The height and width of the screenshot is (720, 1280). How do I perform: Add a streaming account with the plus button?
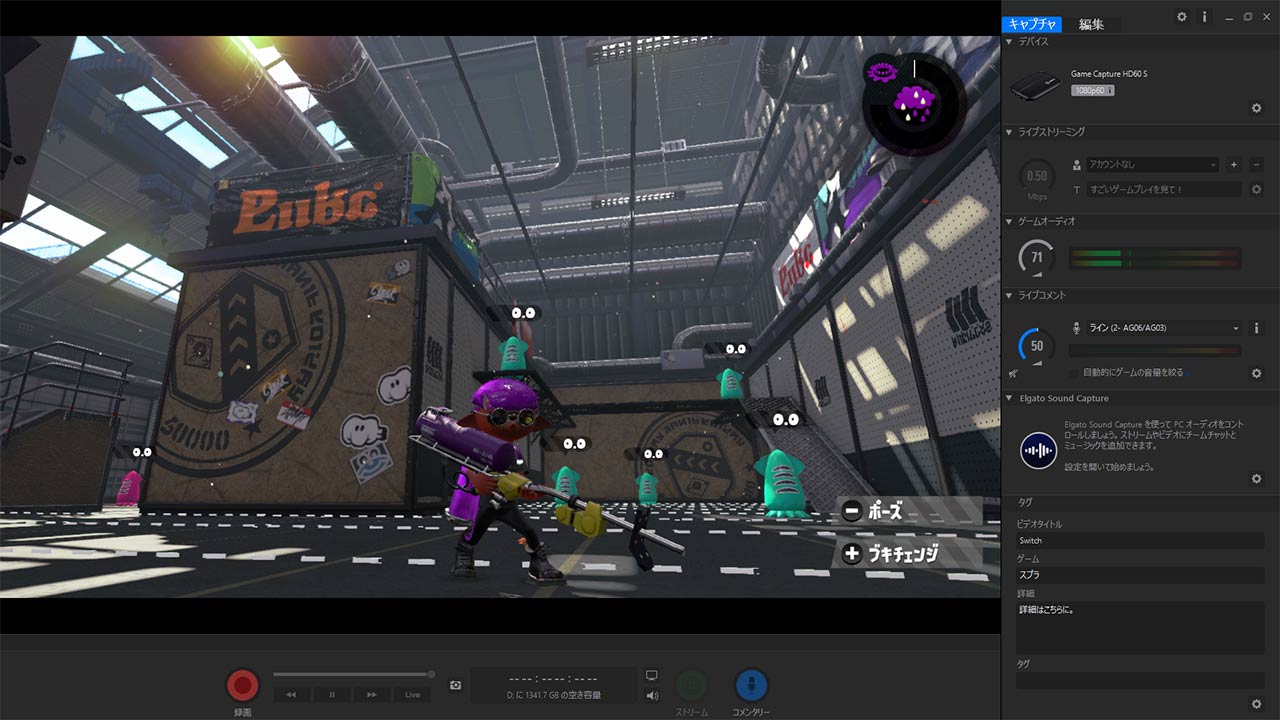(1234, 164)
